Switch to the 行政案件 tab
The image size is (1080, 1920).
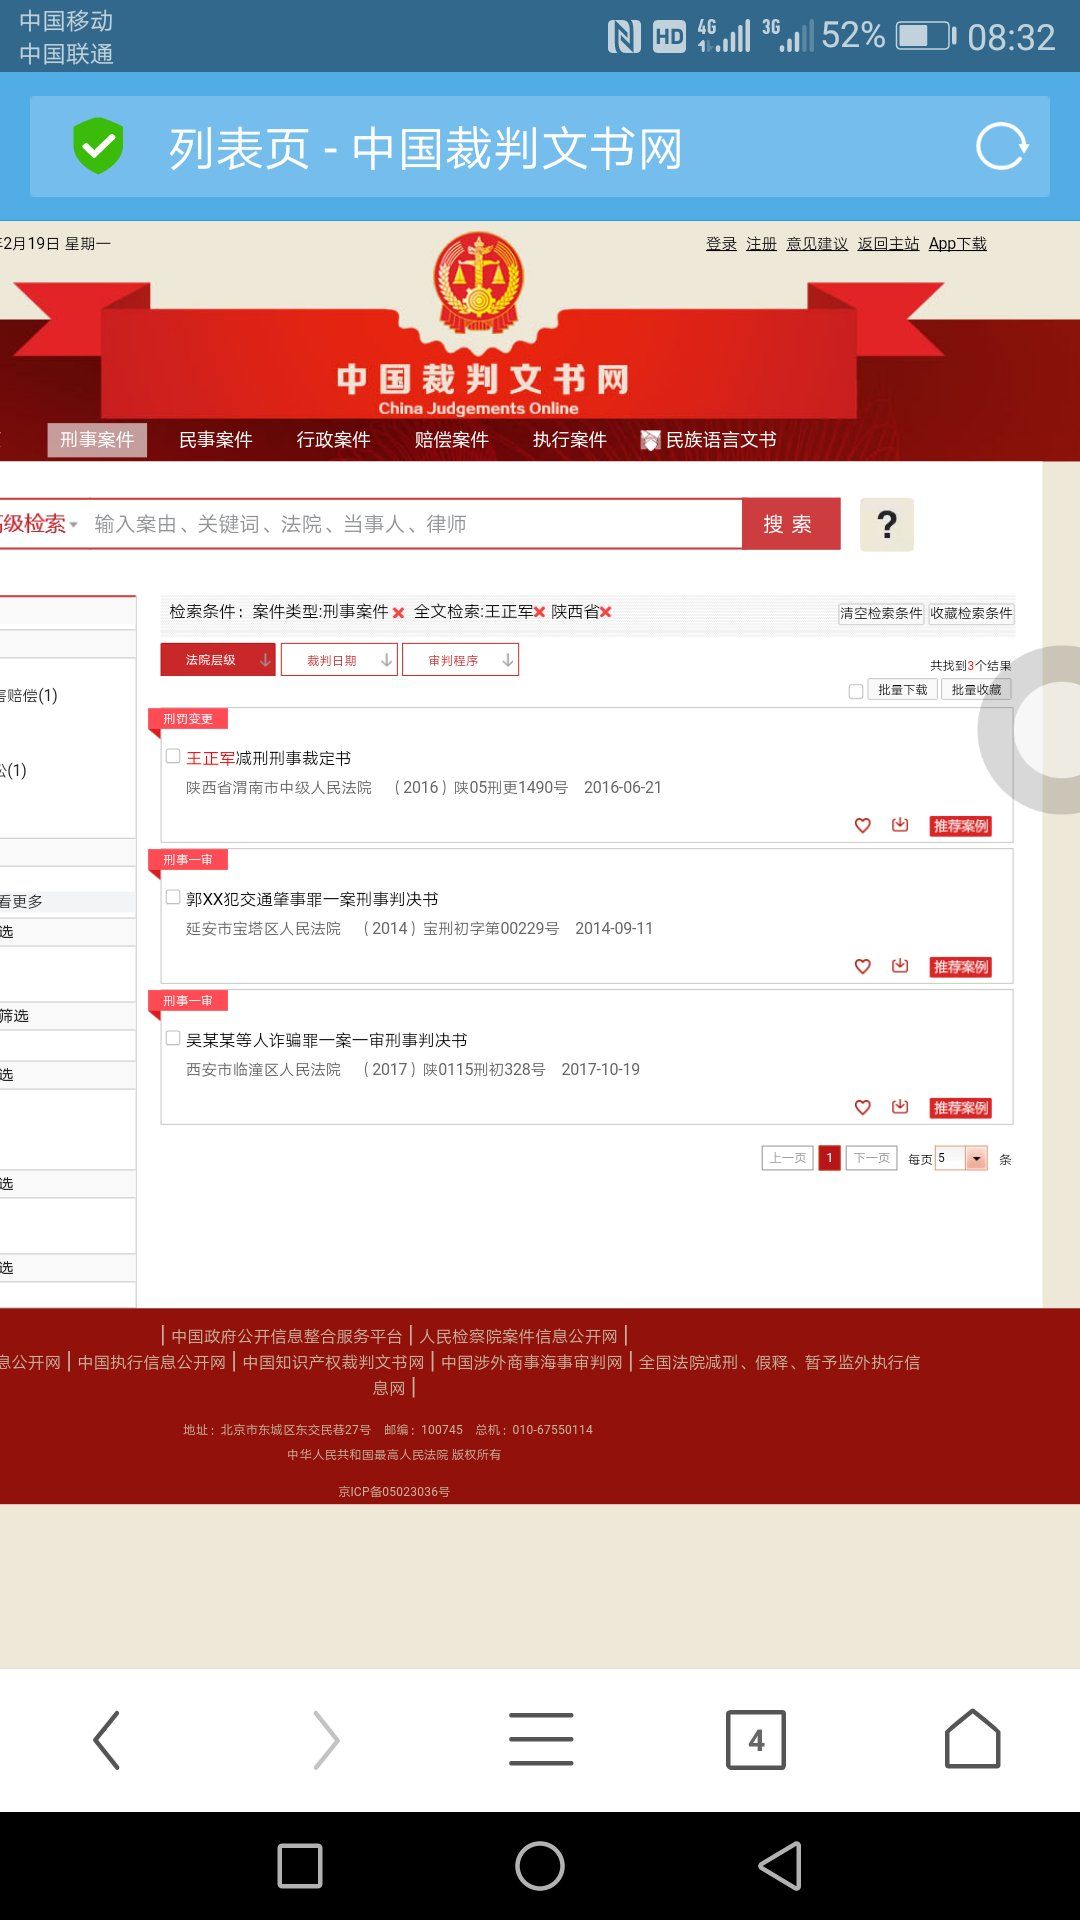tap(333, 440)
